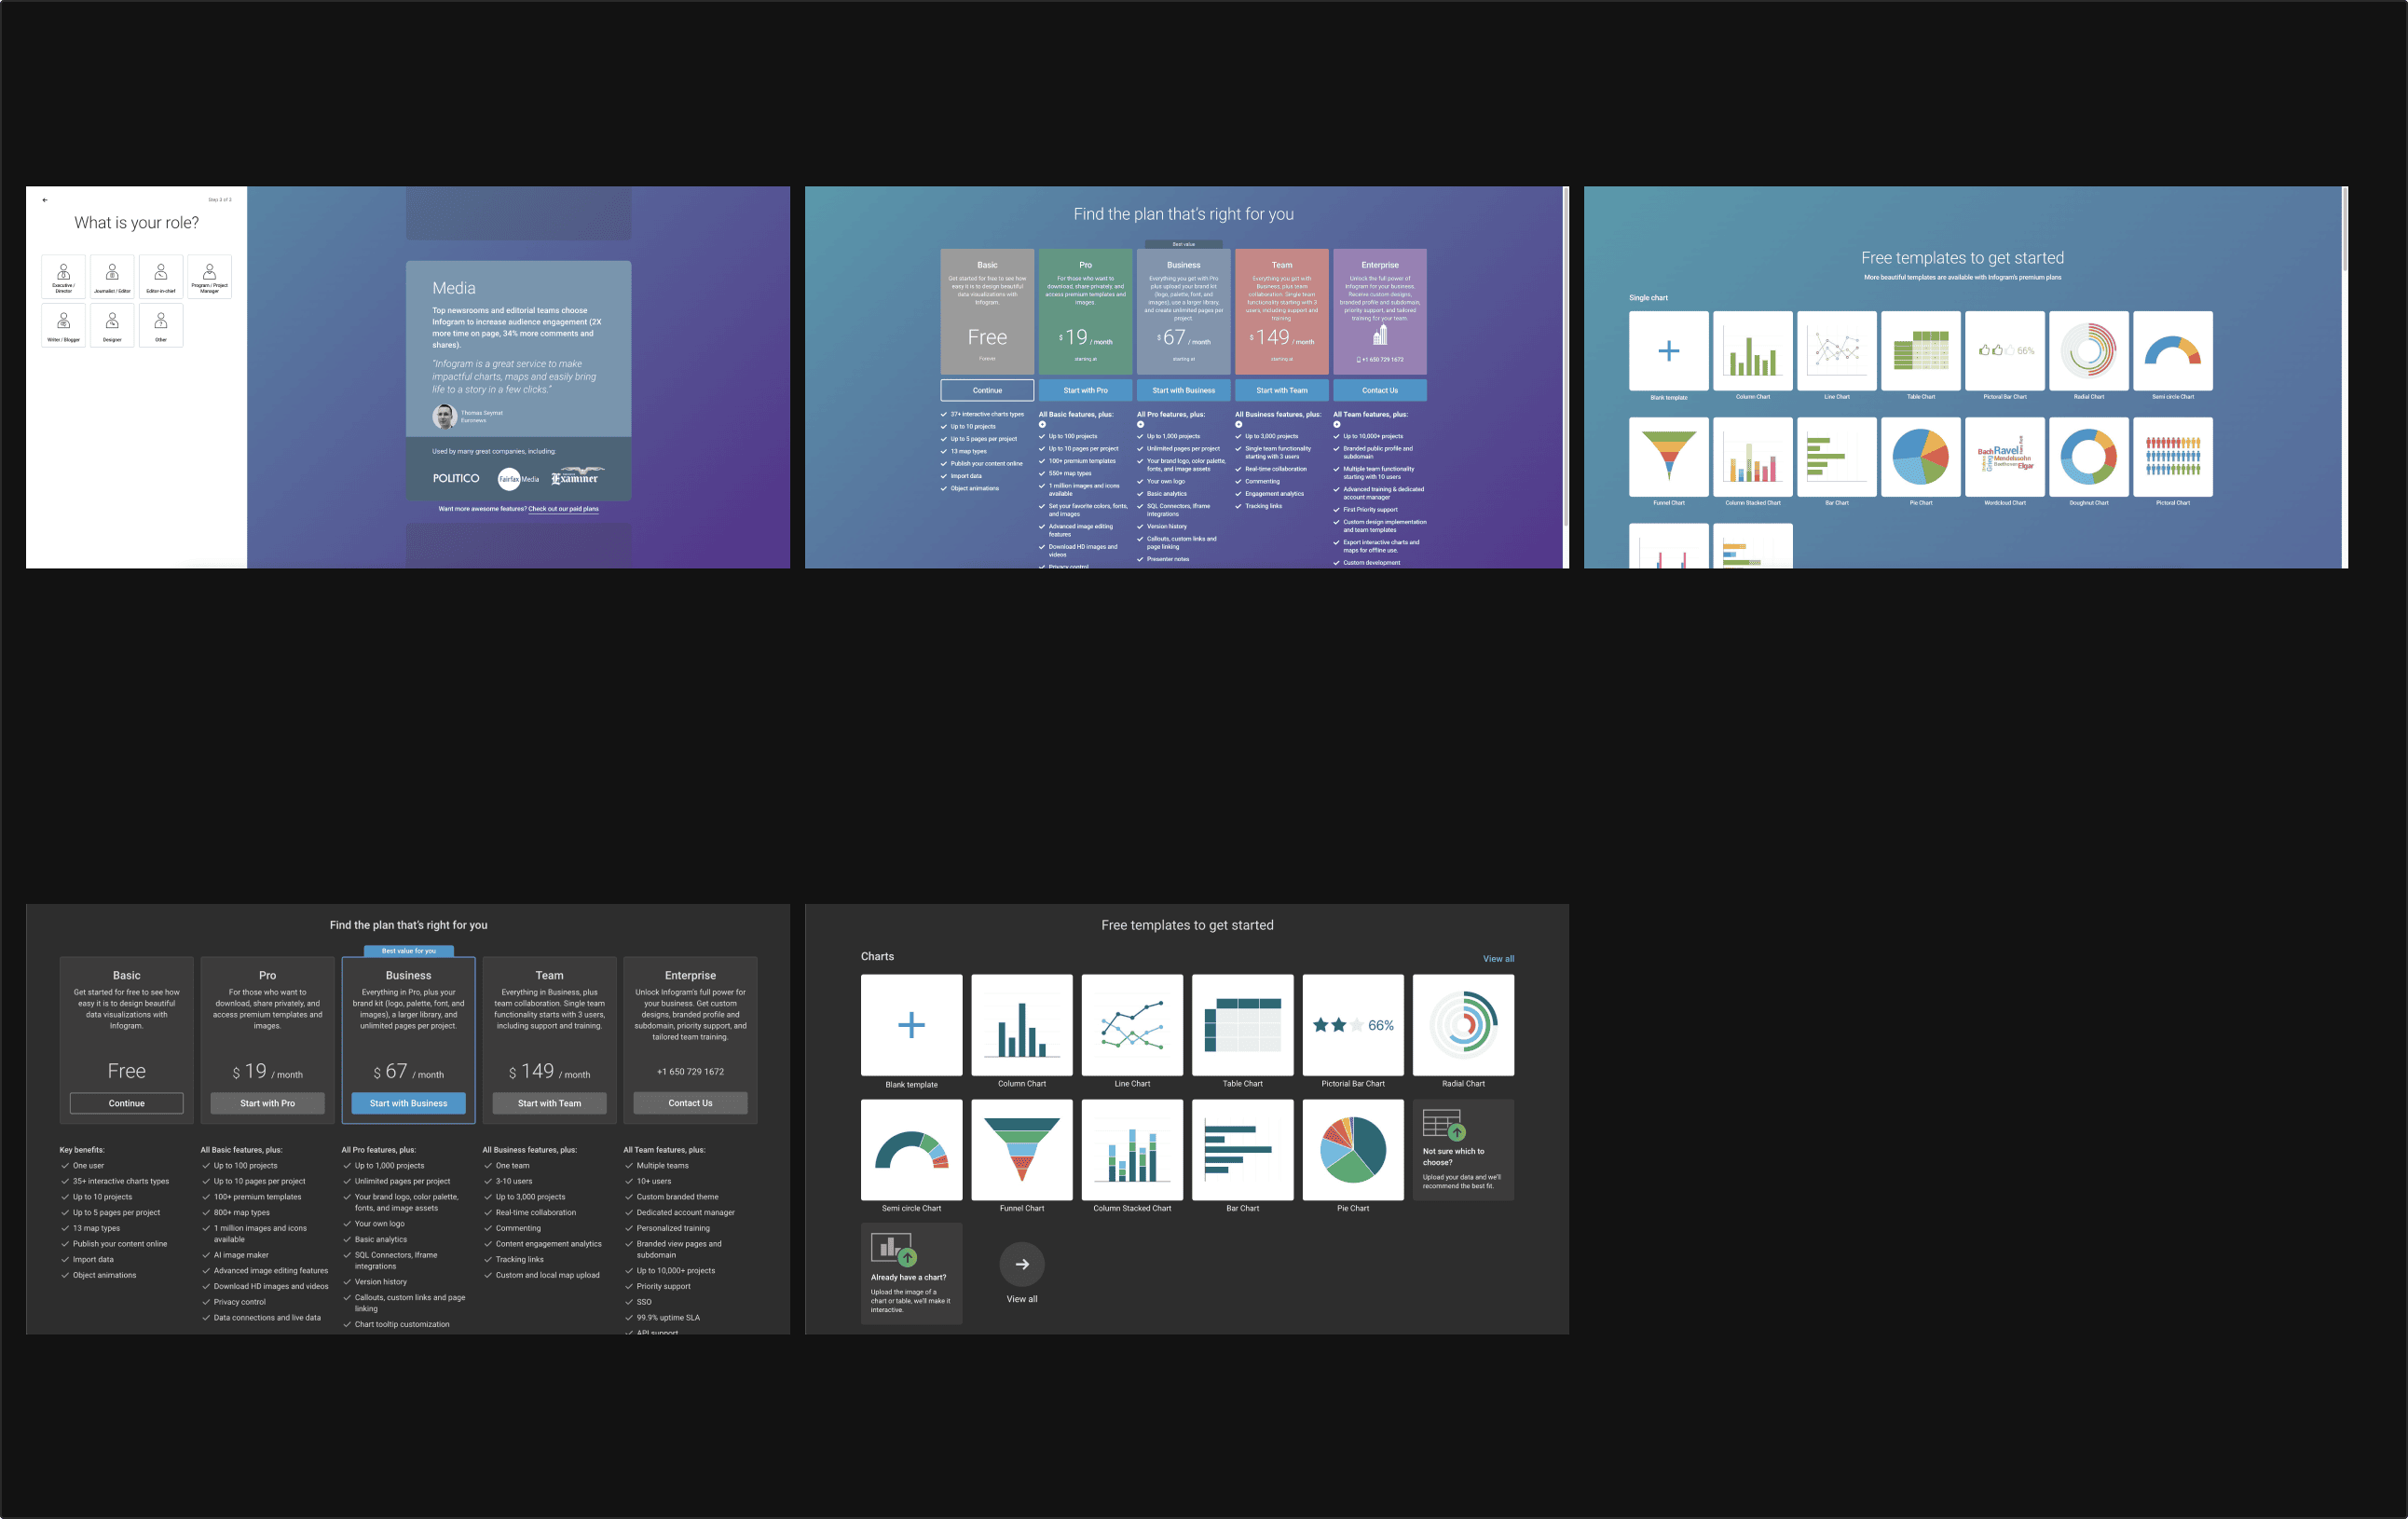
Task: Choose Table Chart in the dark templates panel
Action: tap(1243, 1025)
